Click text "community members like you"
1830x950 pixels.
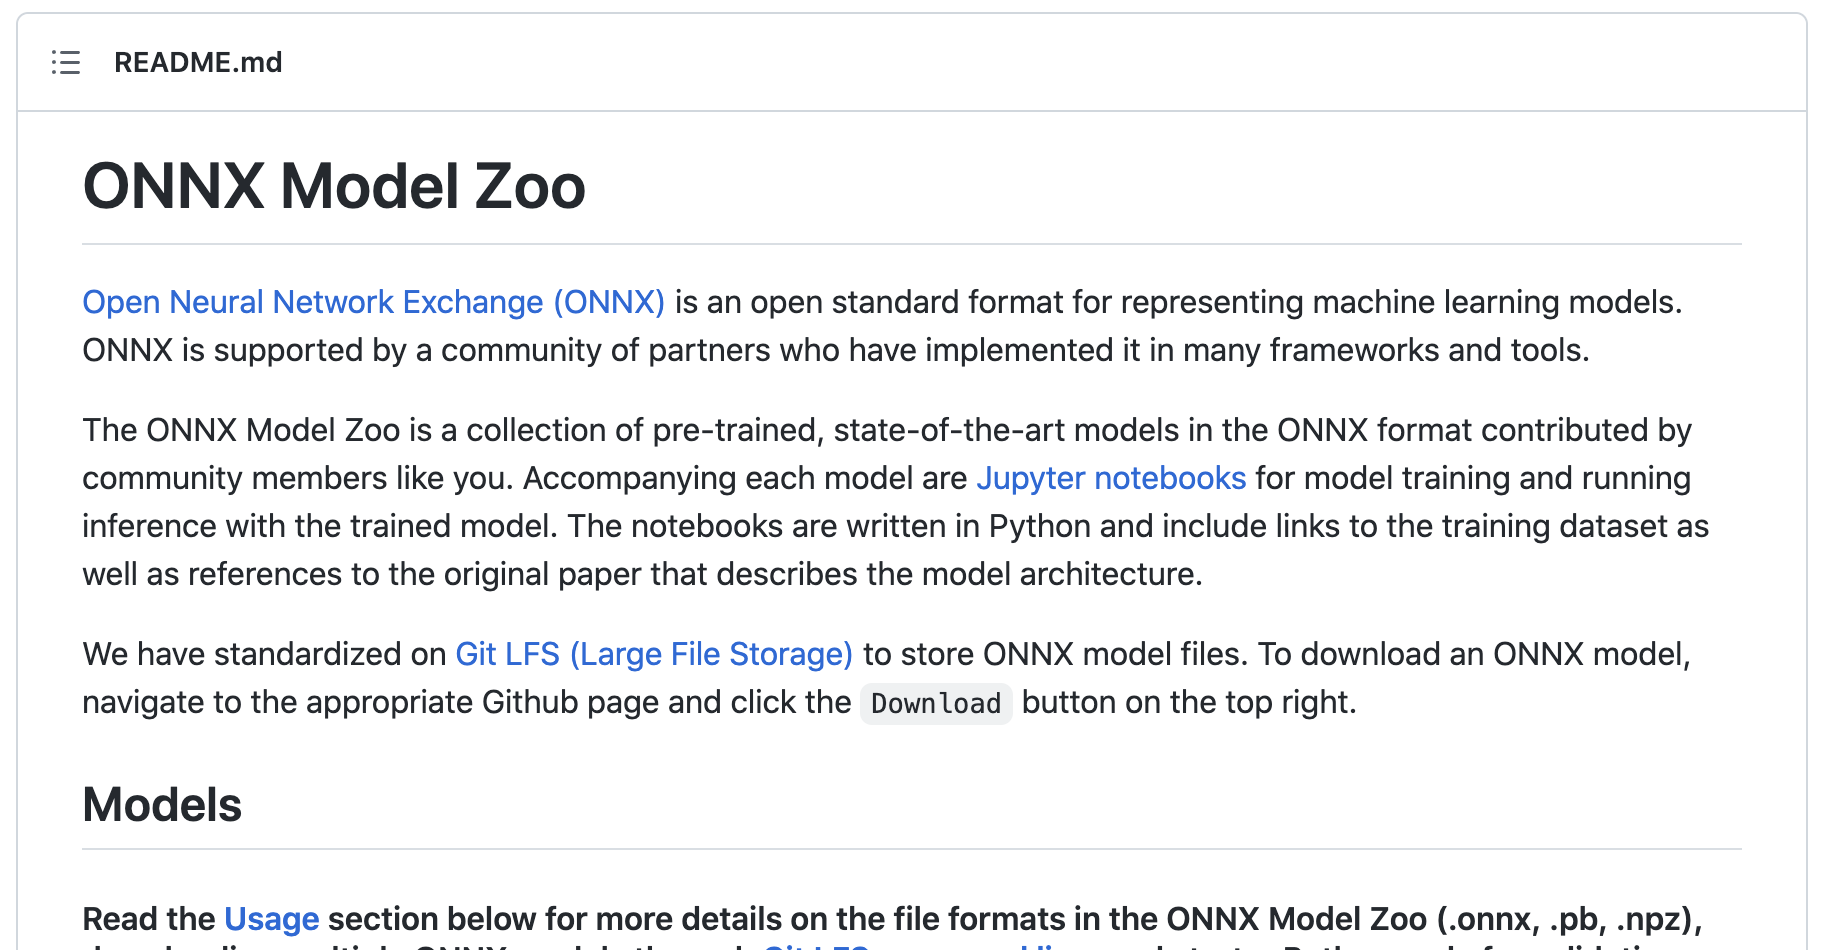coord(298,478)
